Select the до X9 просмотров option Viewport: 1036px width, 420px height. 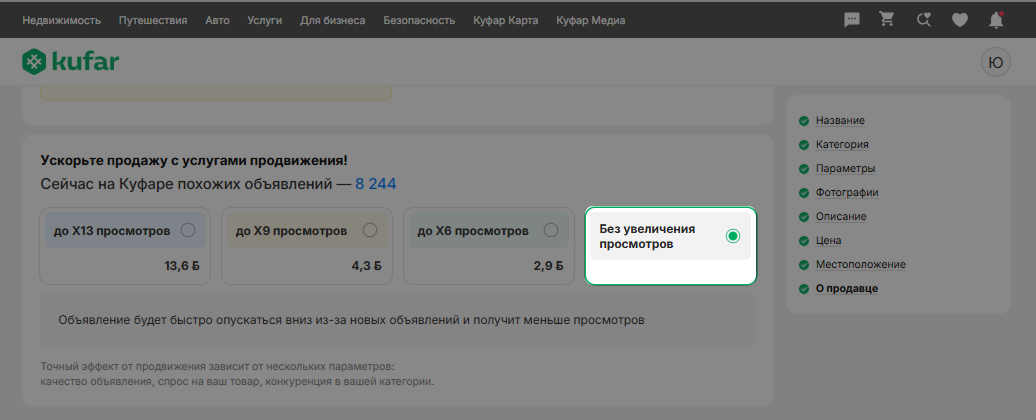307,246
